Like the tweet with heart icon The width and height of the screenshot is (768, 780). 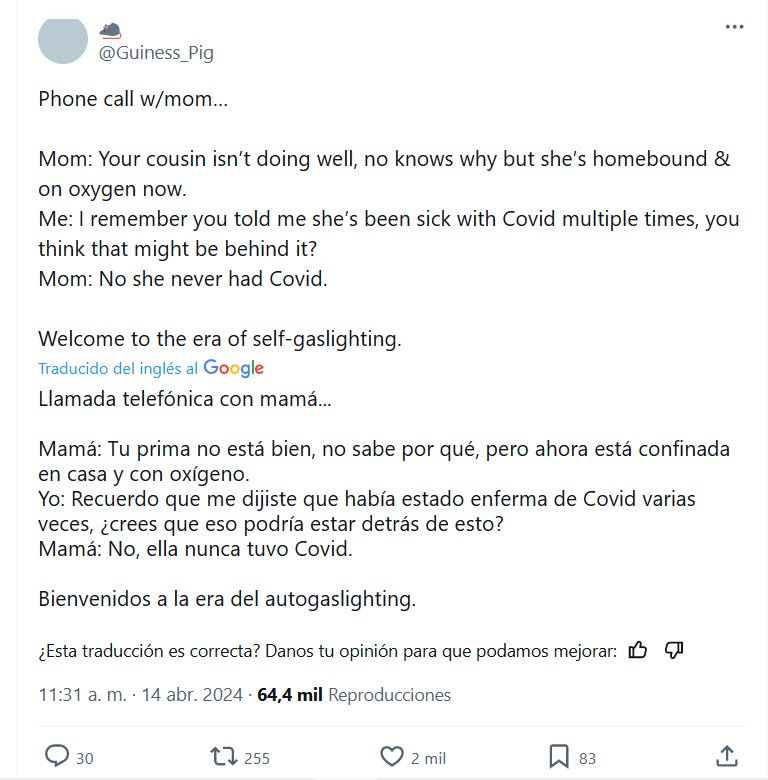[x=393, y=756]
